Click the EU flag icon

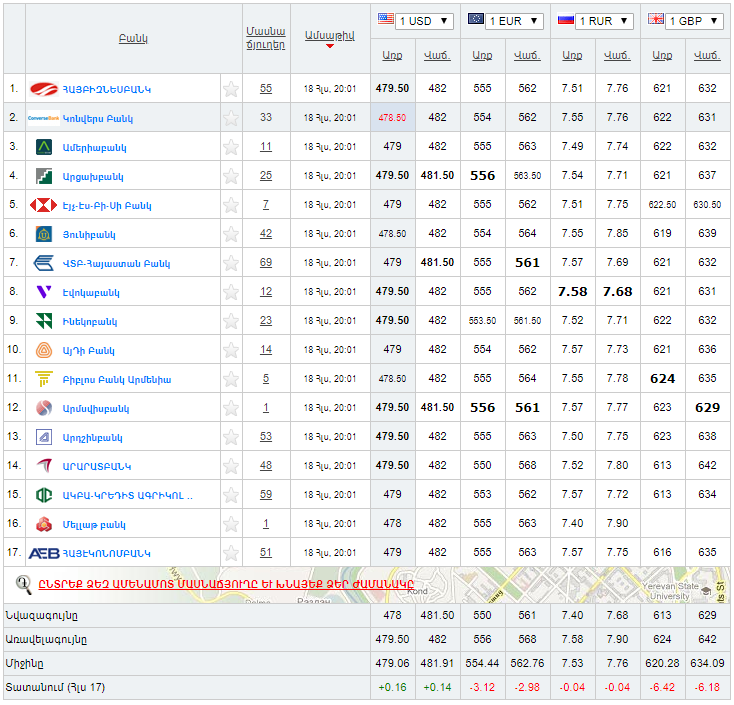pos(476,19)
